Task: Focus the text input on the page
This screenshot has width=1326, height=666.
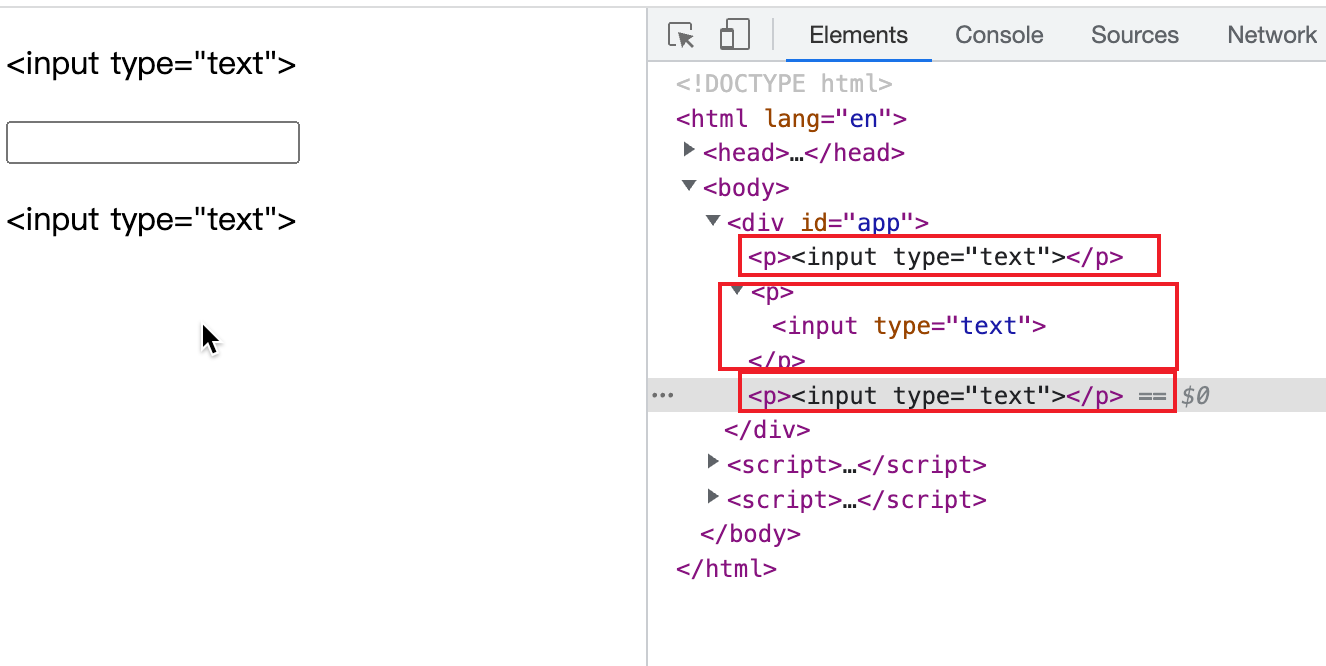Action: tap(153, 142)
